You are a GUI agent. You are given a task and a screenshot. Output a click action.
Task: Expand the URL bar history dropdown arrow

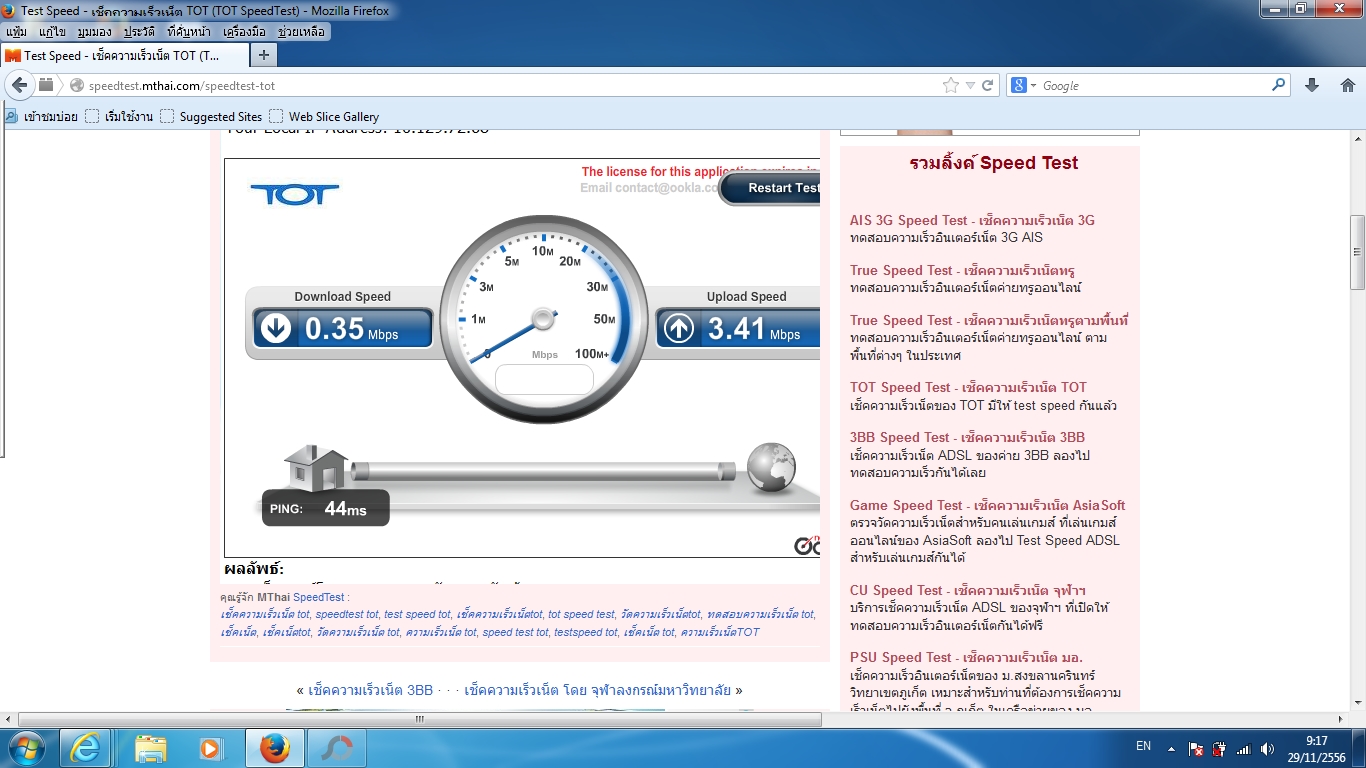[970, 86]
